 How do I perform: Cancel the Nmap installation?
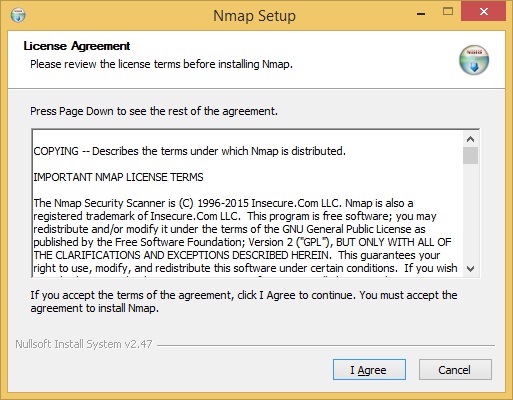pyautogui.click(x=455, y=370)
